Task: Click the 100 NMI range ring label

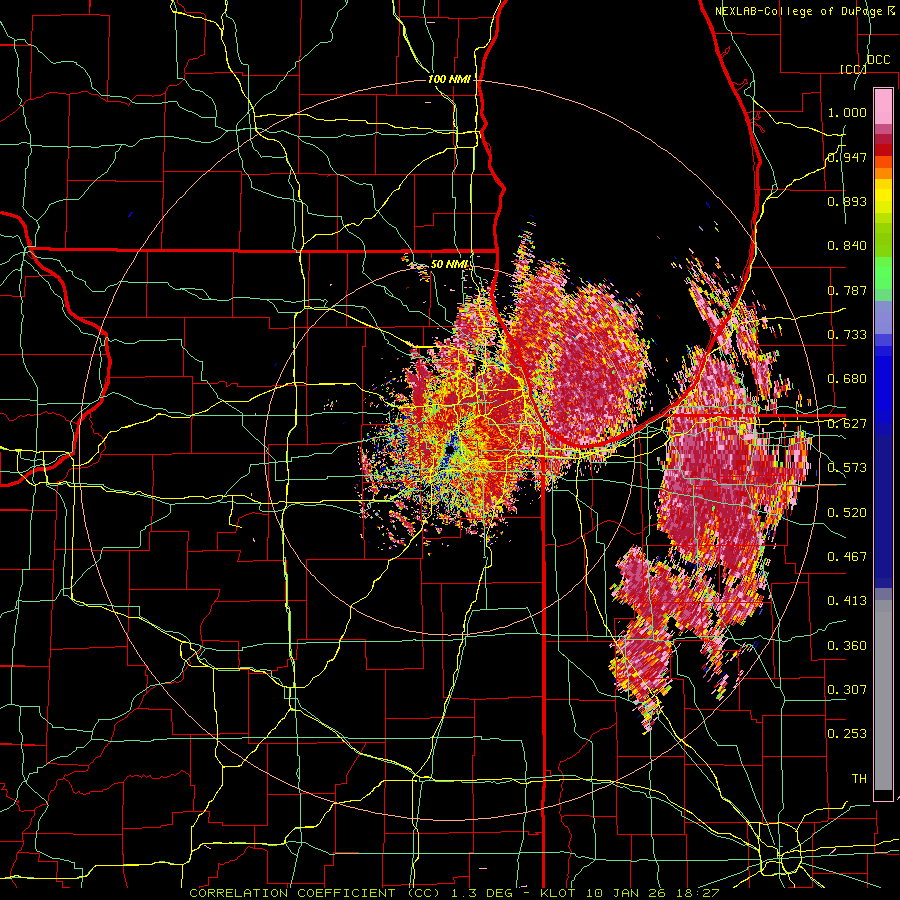Action: point(449,79)
